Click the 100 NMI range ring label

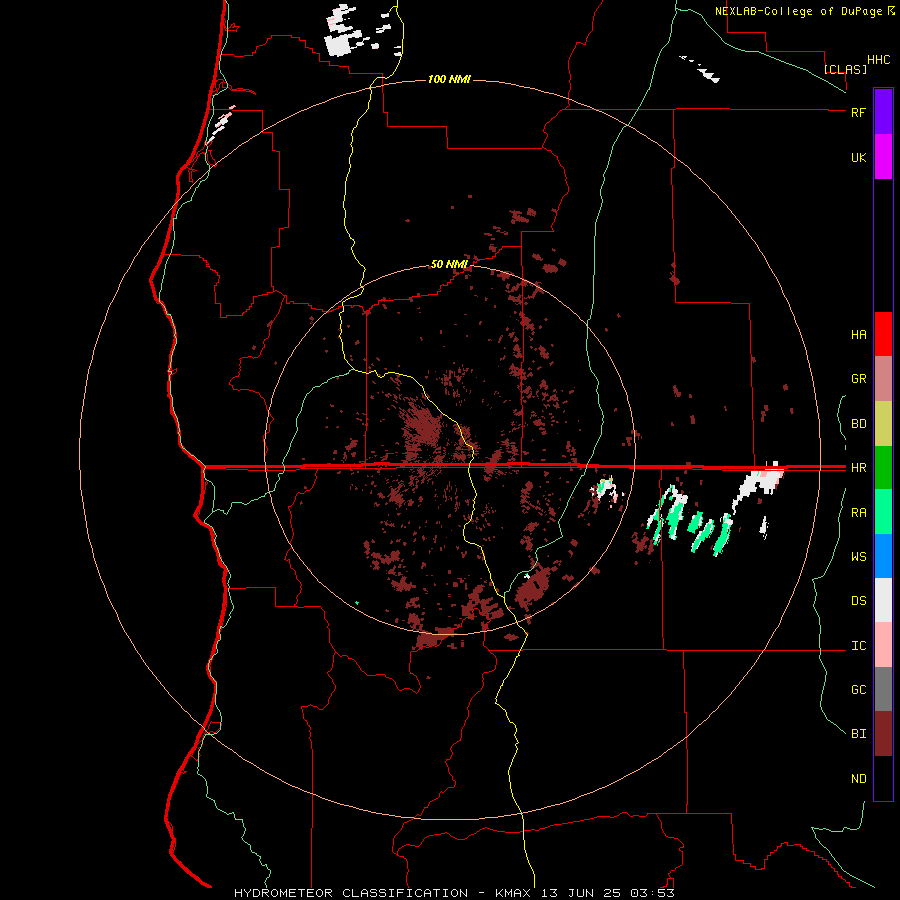pos(449,79)
